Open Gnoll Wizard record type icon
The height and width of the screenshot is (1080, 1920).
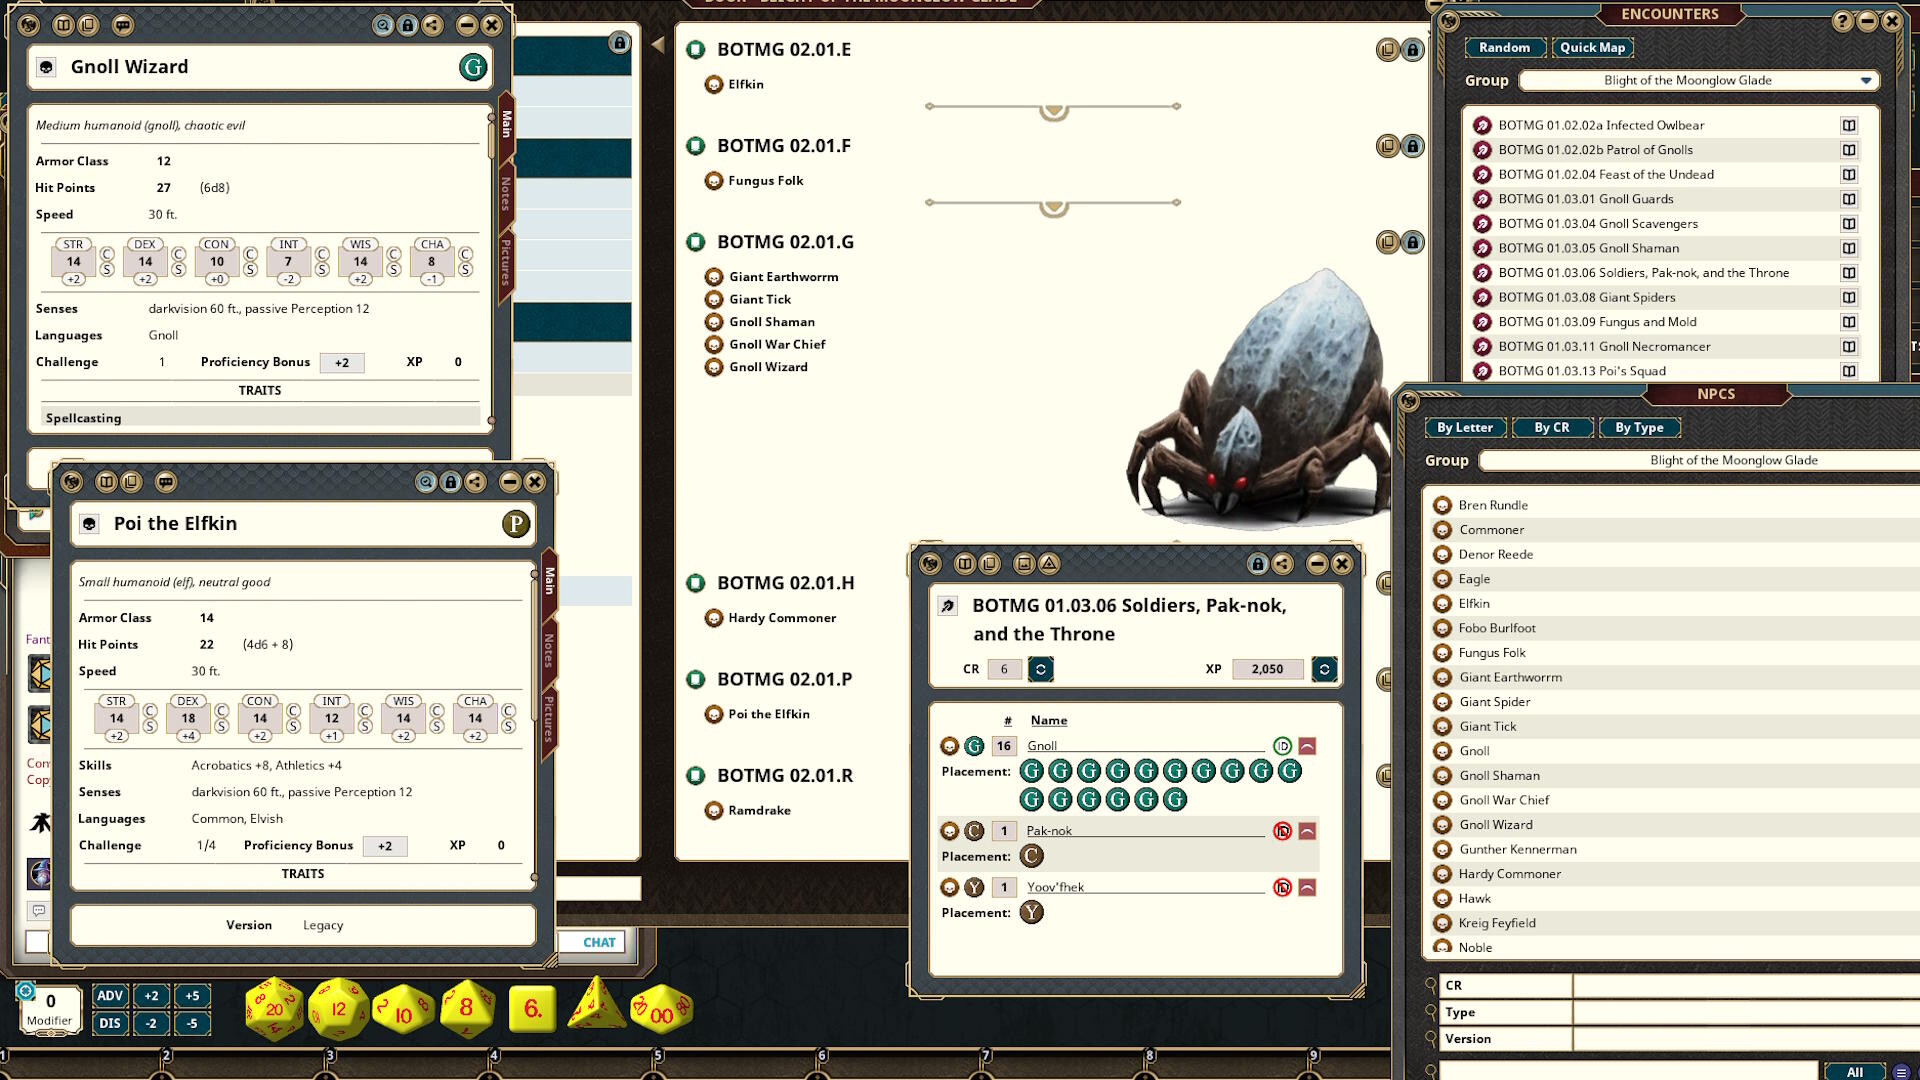click(x=46, y=67)
